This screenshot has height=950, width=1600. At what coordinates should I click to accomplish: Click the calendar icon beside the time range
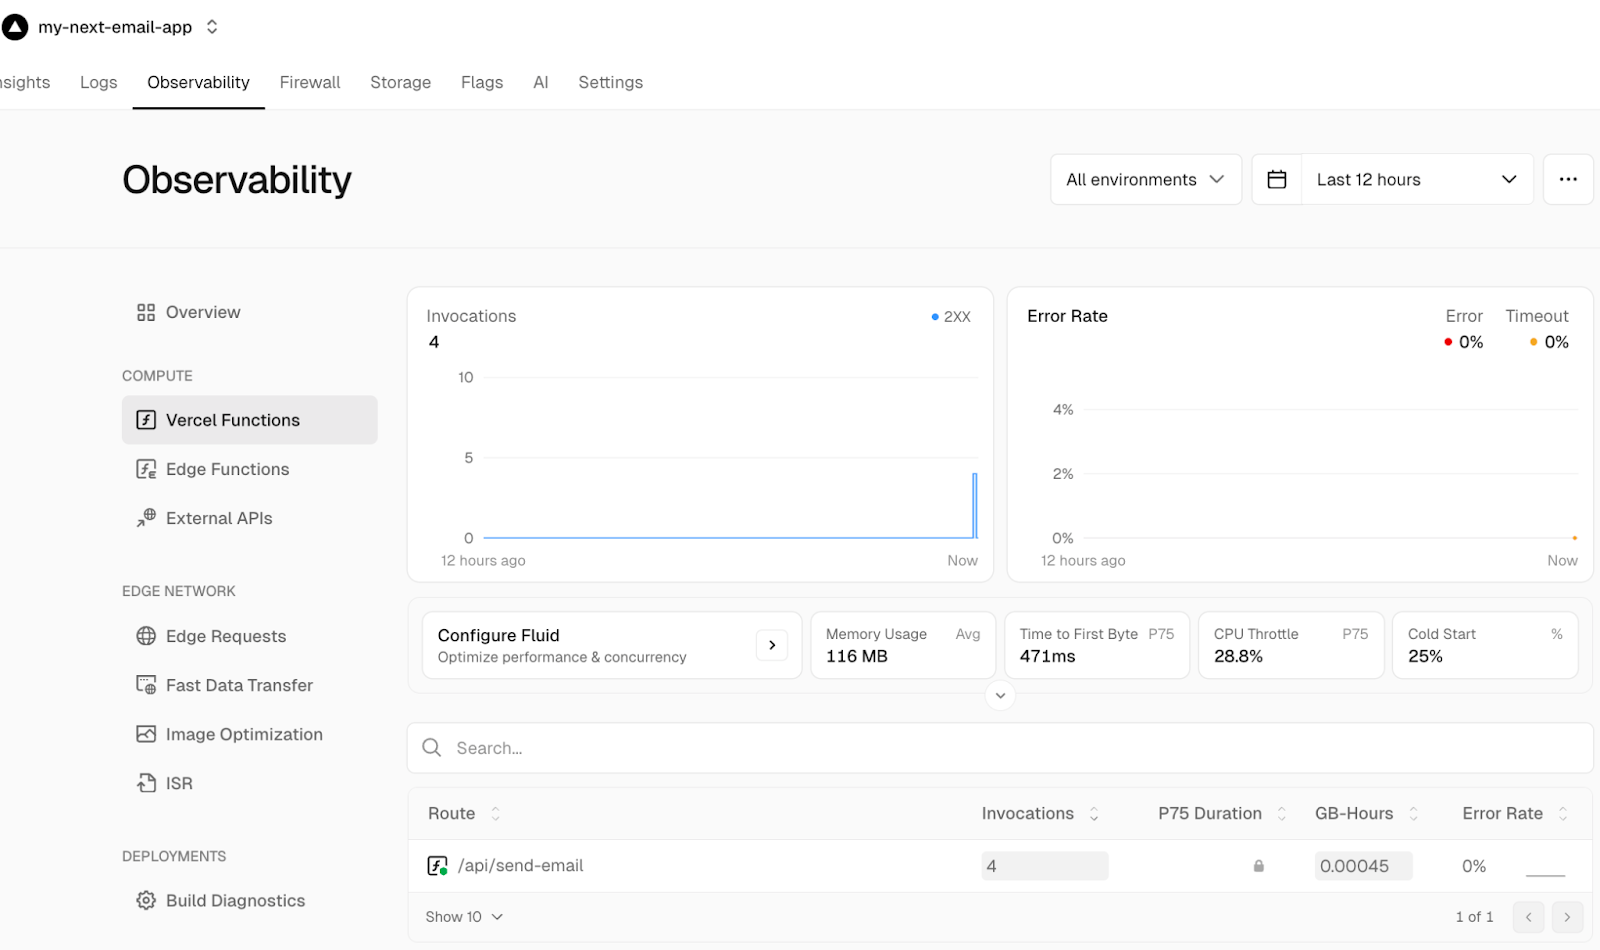[1277, 179]
